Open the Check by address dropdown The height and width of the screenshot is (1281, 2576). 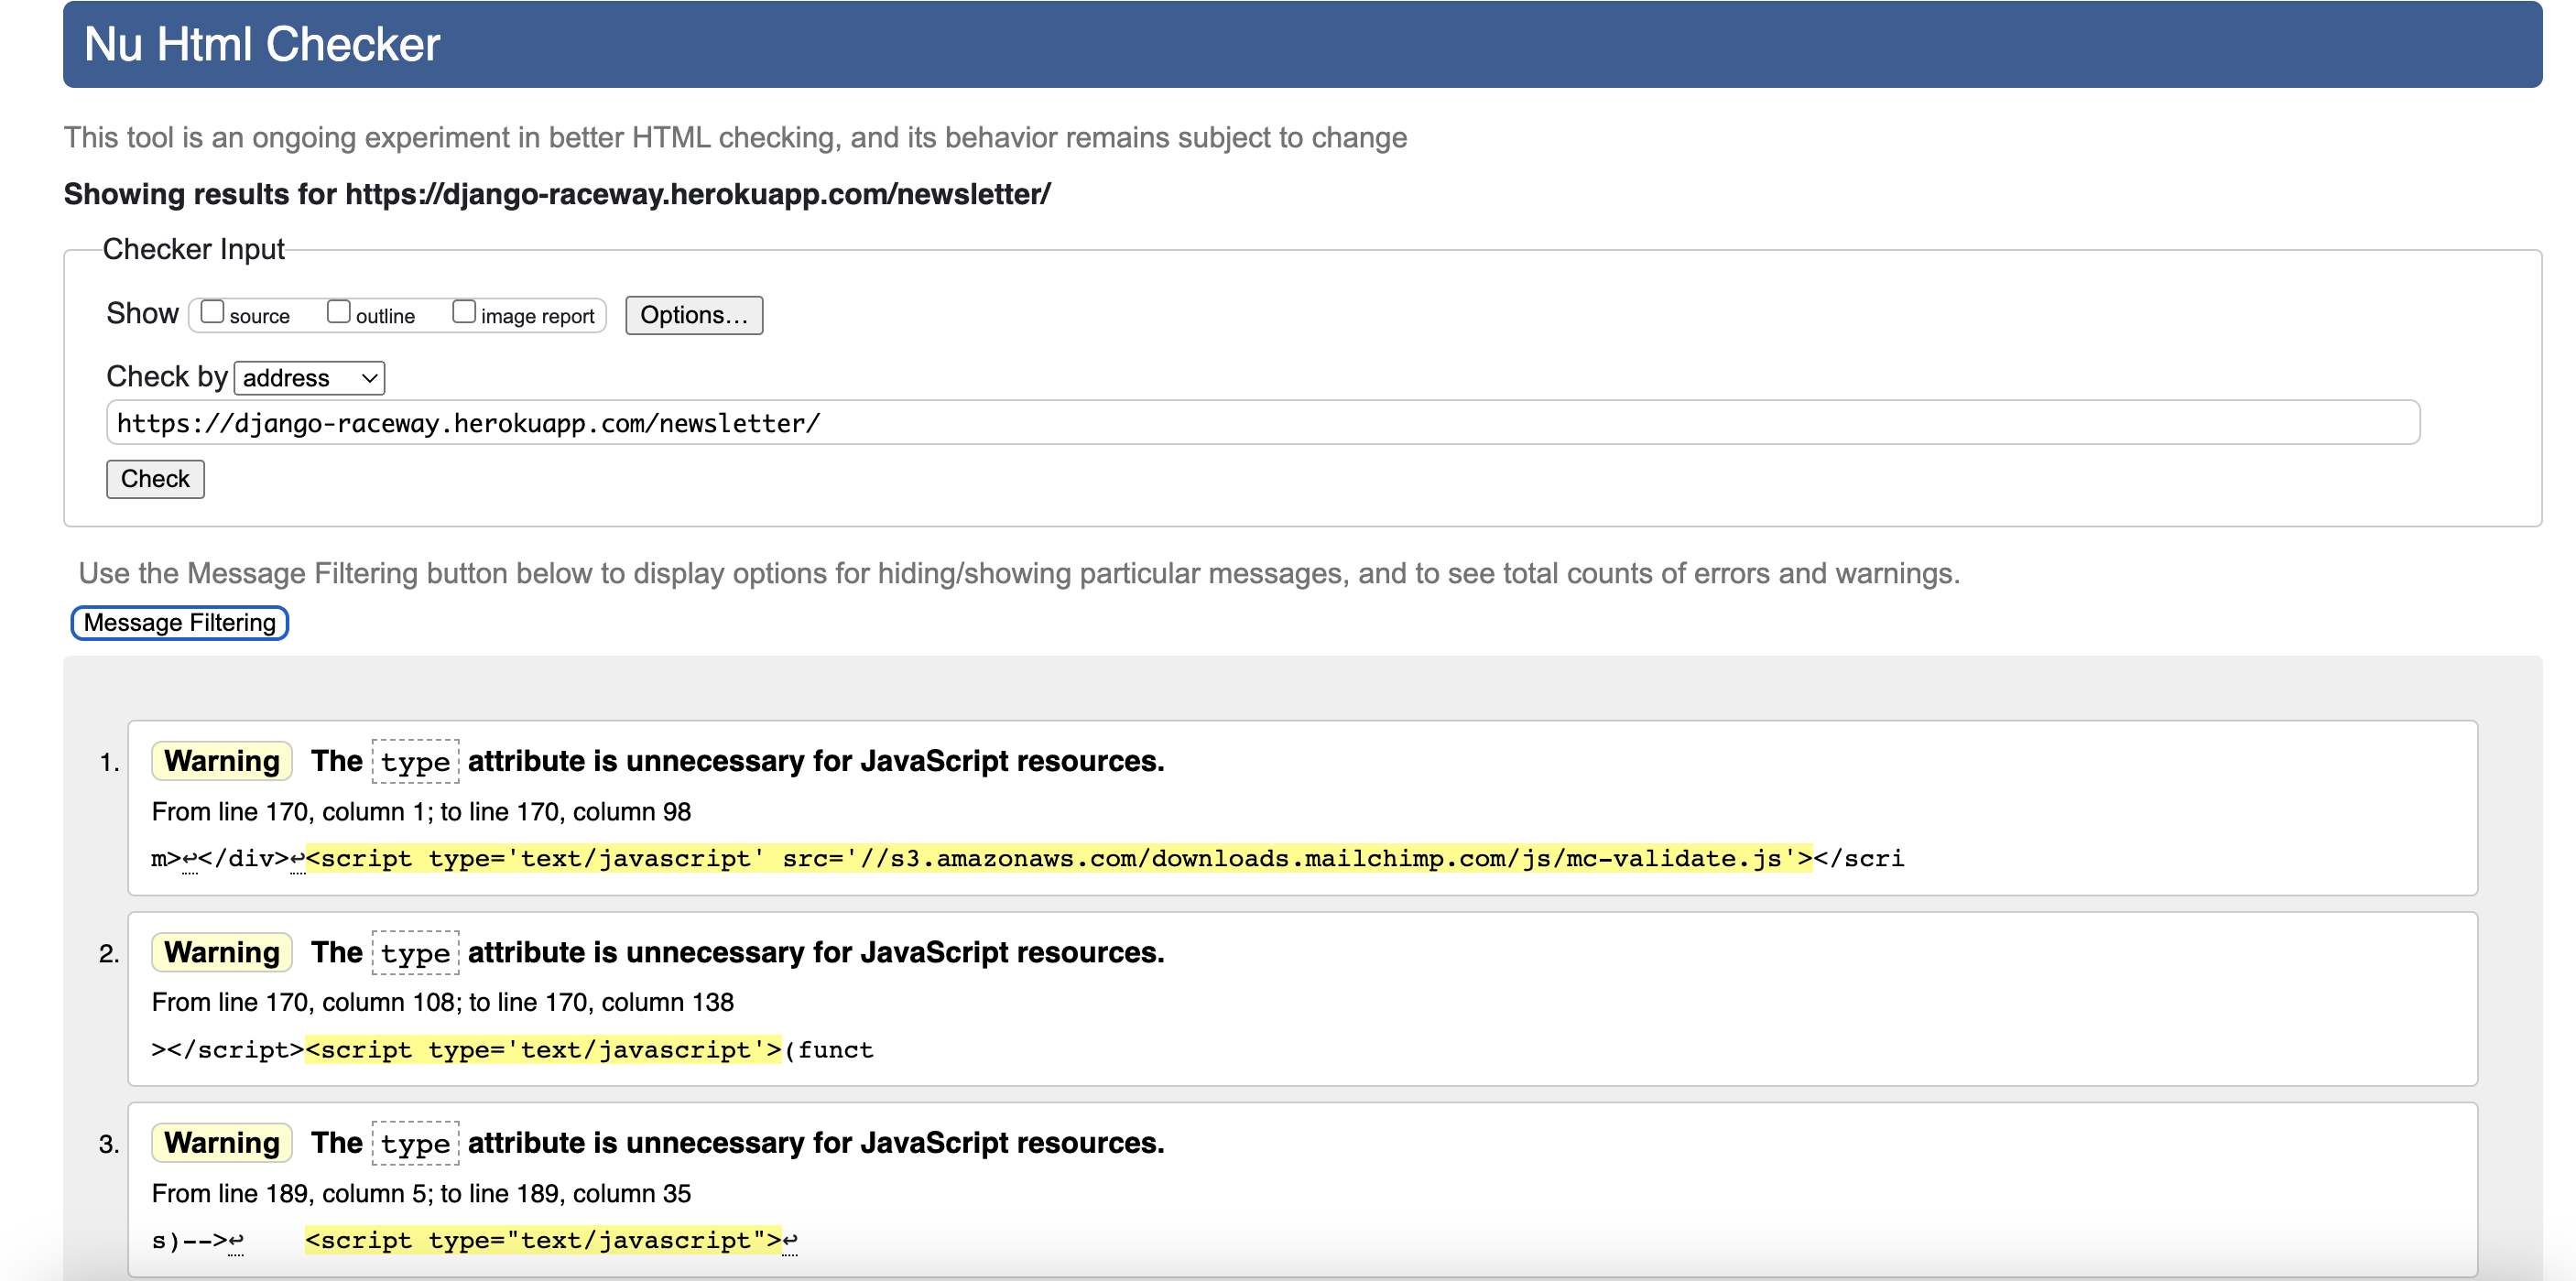pyautogui.click(x=309, y=378)
